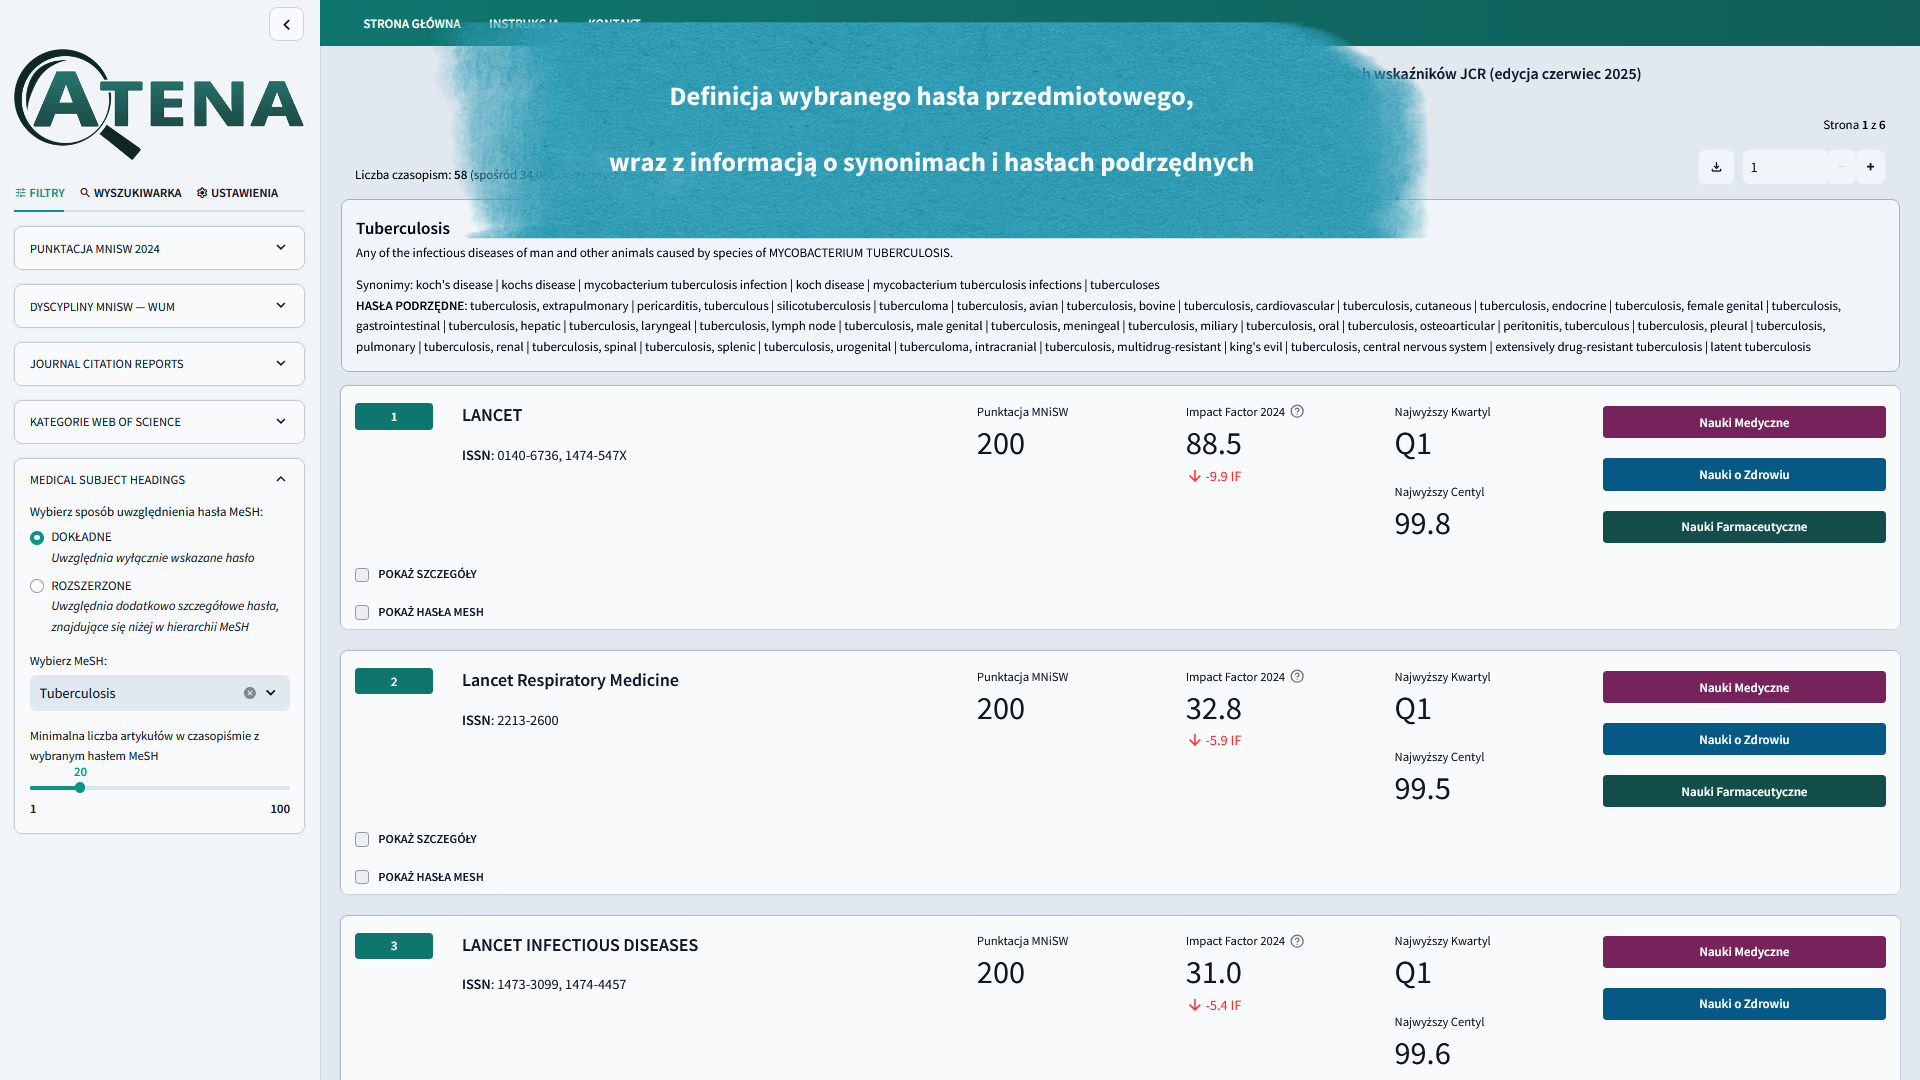Screen dimensions: 1920x1080
Task: Open Impact Factor help for LANCET INFECTIOUS DISEASES
Action: (x=1297, y=941)
